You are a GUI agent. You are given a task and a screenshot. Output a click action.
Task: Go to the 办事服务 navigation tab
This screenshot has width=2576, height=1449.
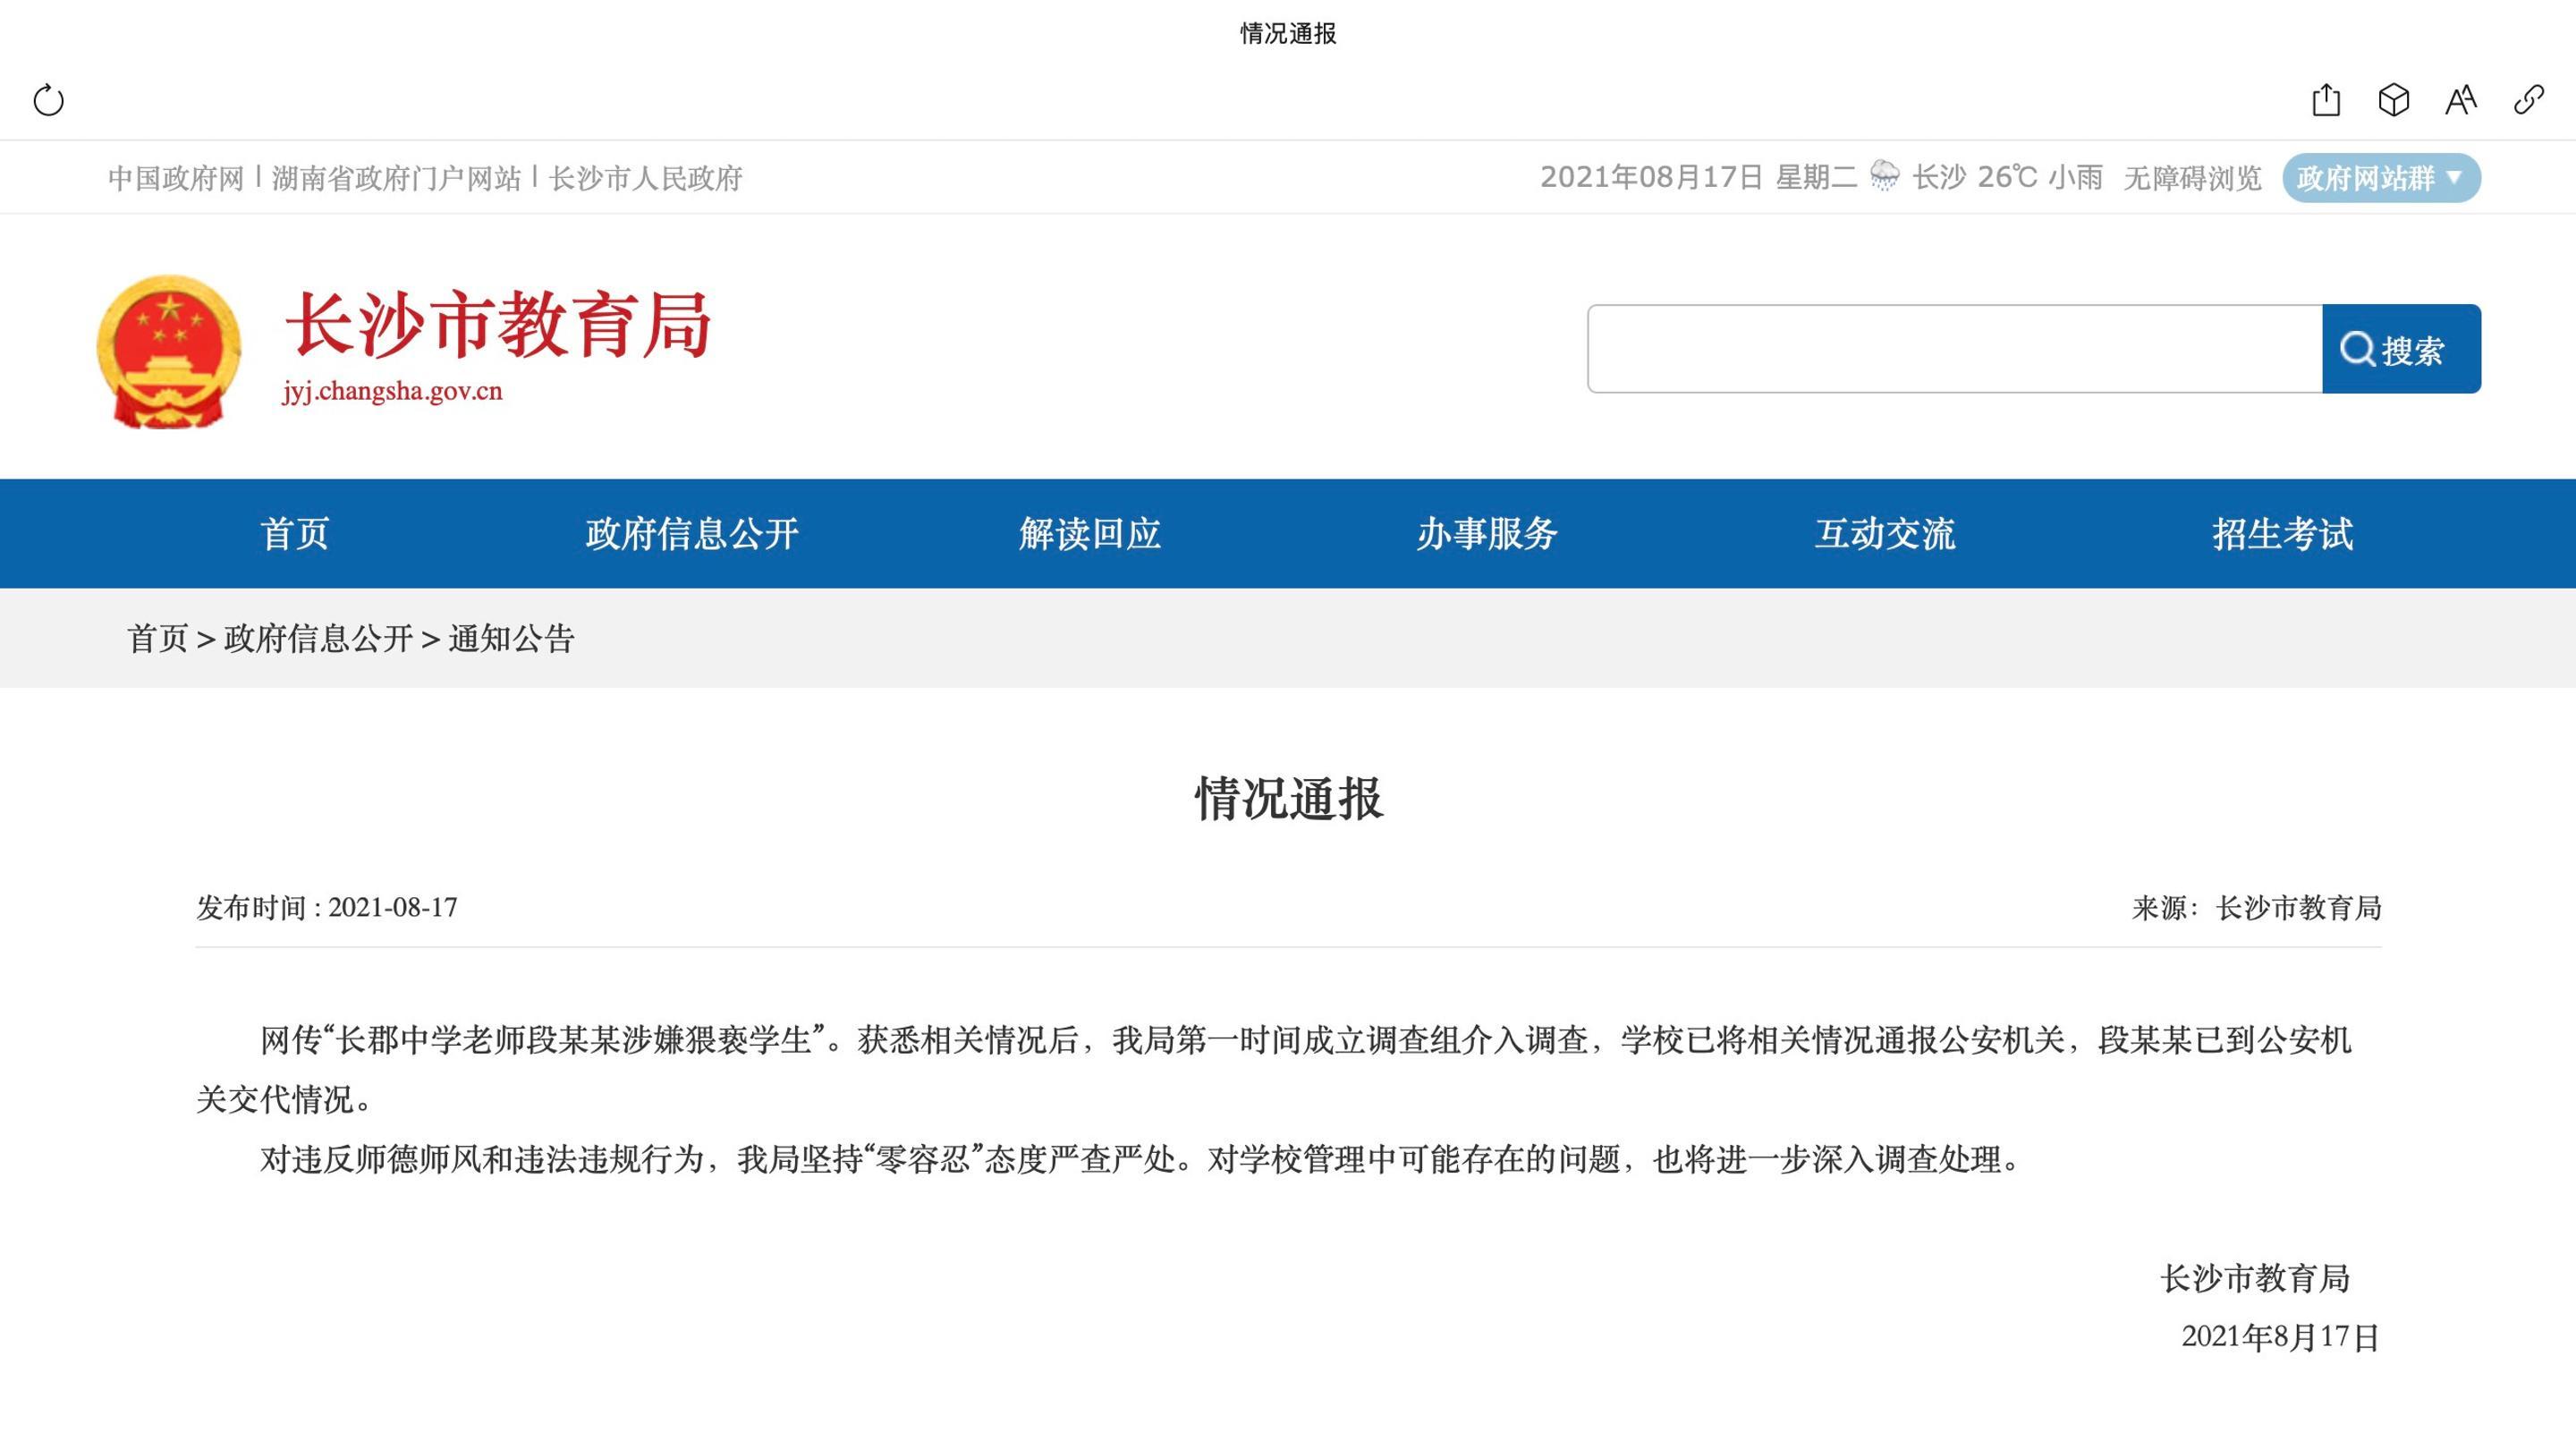point(1487,533)
